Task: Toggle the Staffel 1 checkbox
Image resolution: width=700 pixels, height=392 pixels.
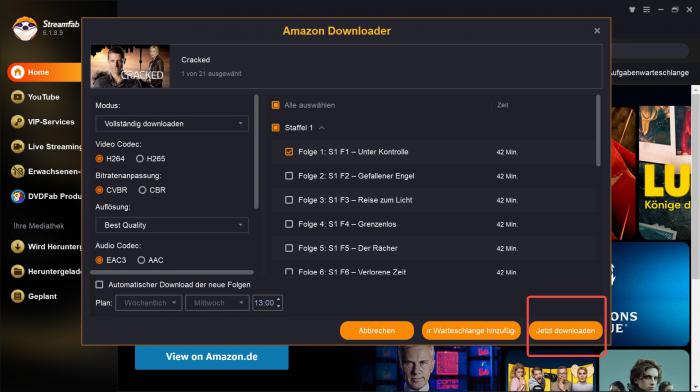Action: point(275,128)
